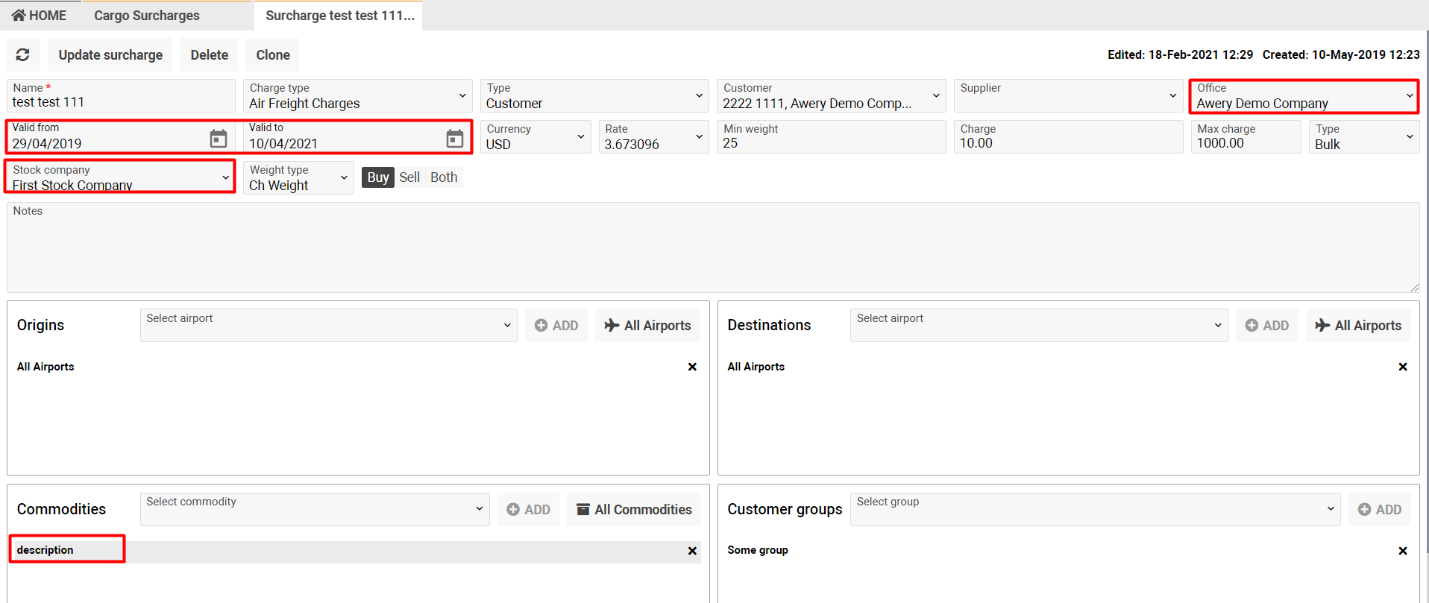Go to the HOME tab
Image resolution: width=1429 pixels, height=603 pixels.
pos(39,15)
